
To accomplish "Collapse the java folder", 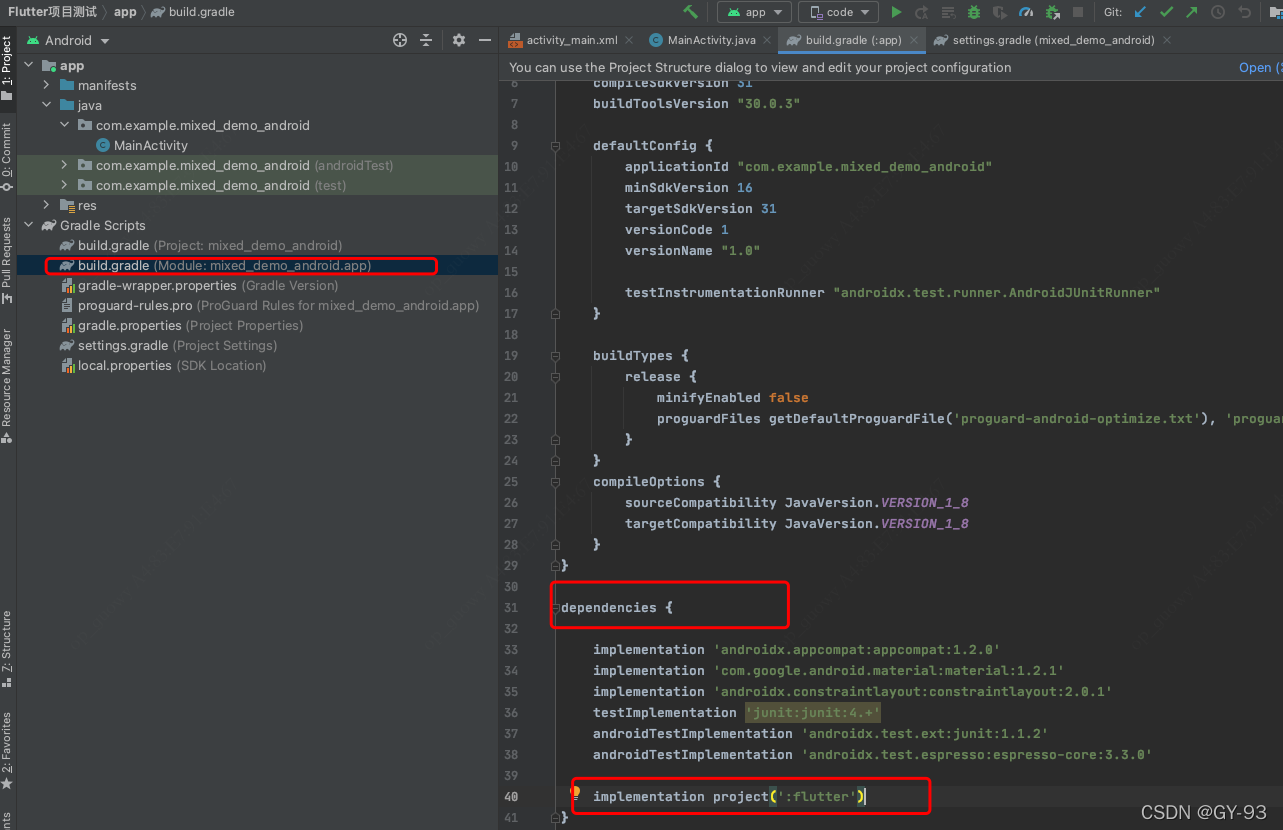I will (46, 105).
